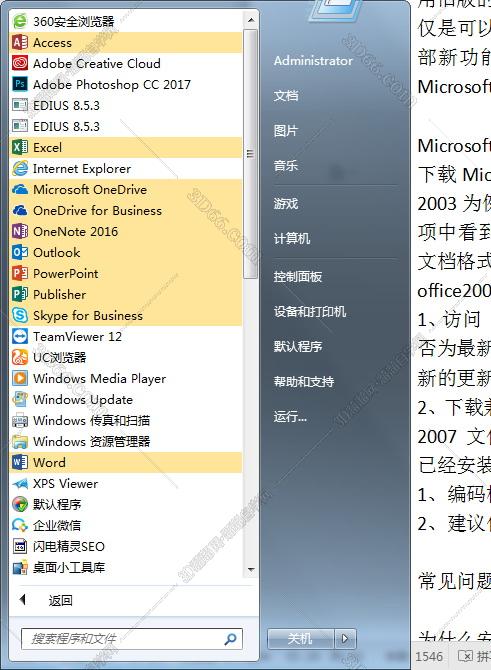
Task: Expand shutdown options arrow
Action: 344,639
